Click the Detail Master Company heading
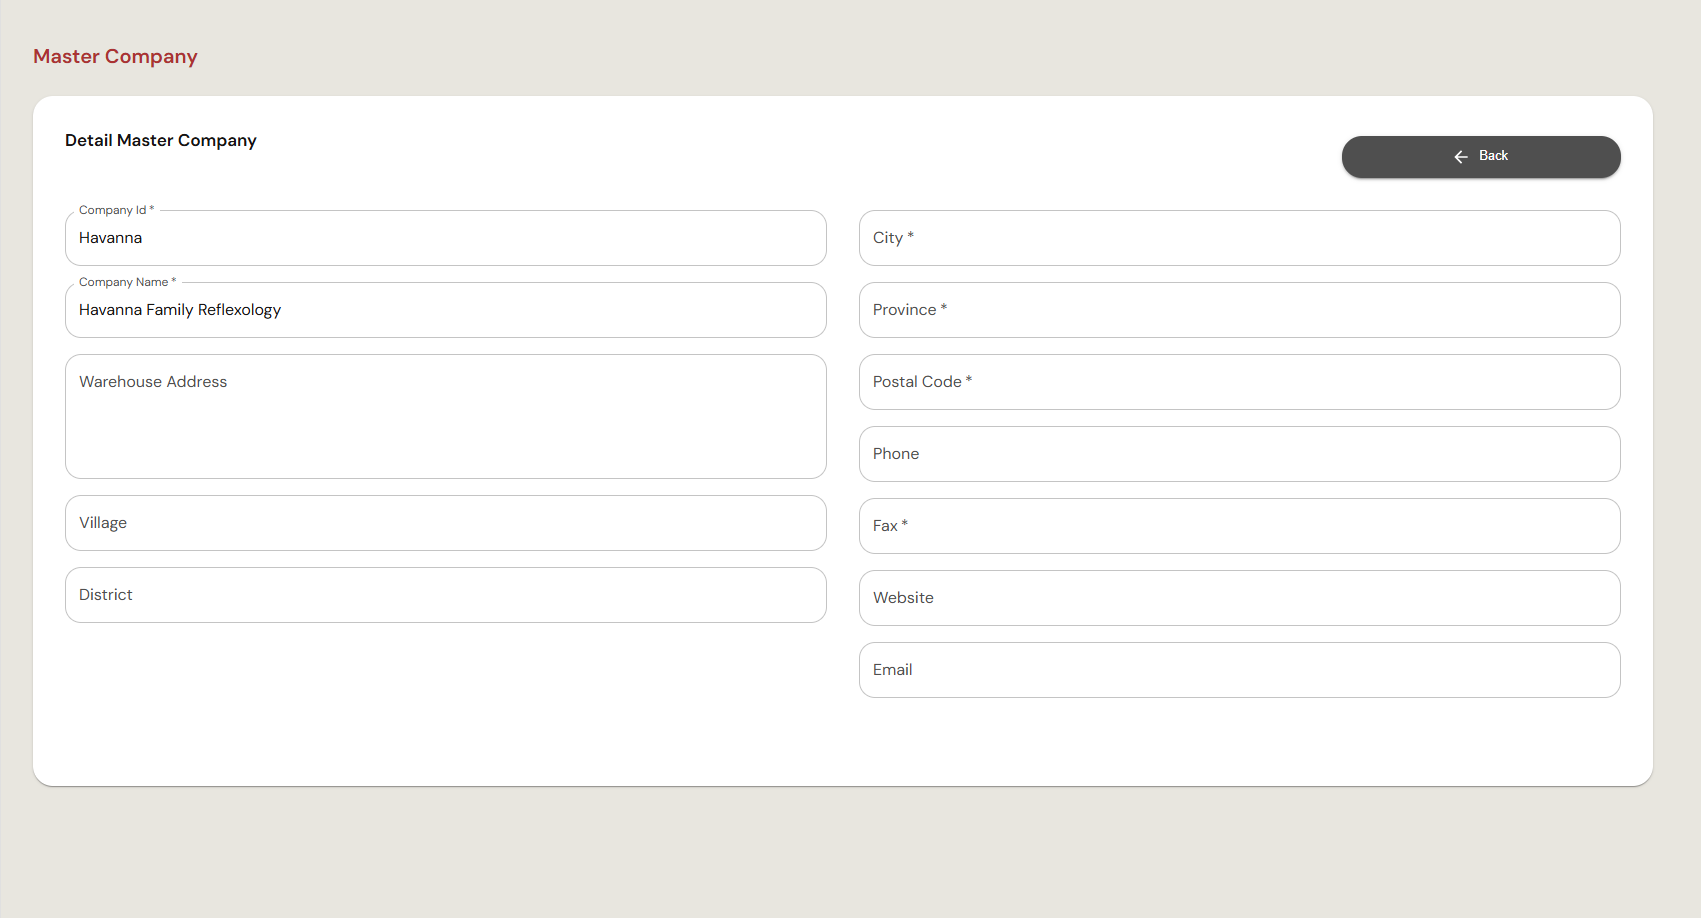Viewport: 1701px width, 918px height. click(x=161, y=141)
